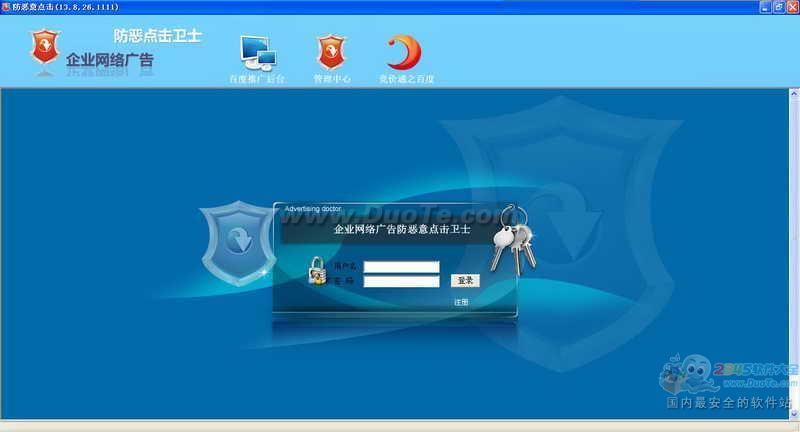
Task: Select the 竞价通之百度 text label
Action: coord(406,78)
